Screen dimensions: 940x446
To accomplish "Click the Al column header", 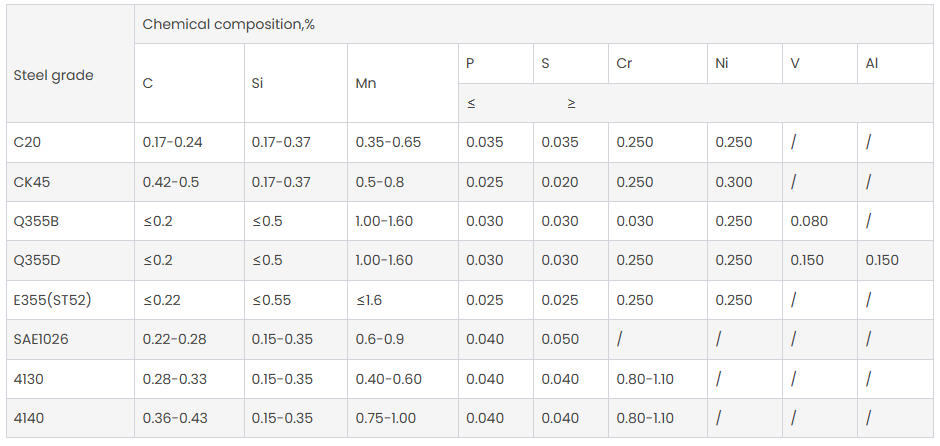I will (x=873, y=63).
